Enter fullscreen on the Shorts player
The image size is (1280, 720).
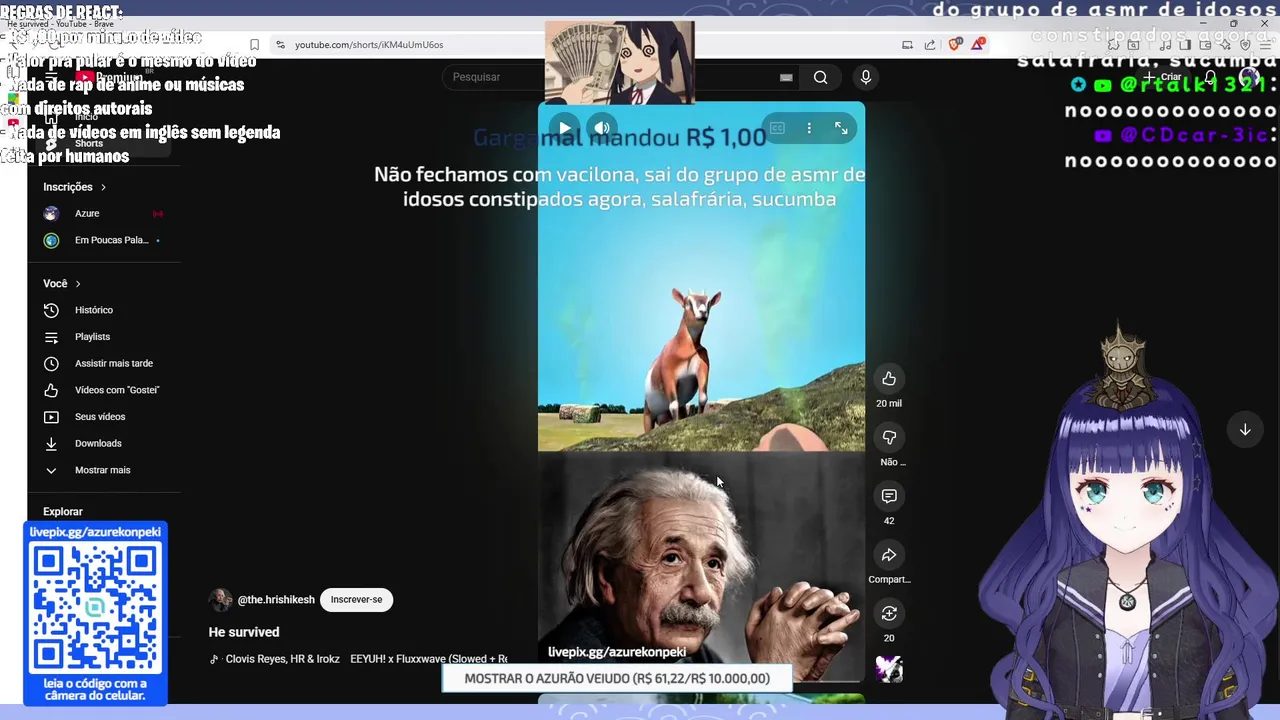(841, 128)
